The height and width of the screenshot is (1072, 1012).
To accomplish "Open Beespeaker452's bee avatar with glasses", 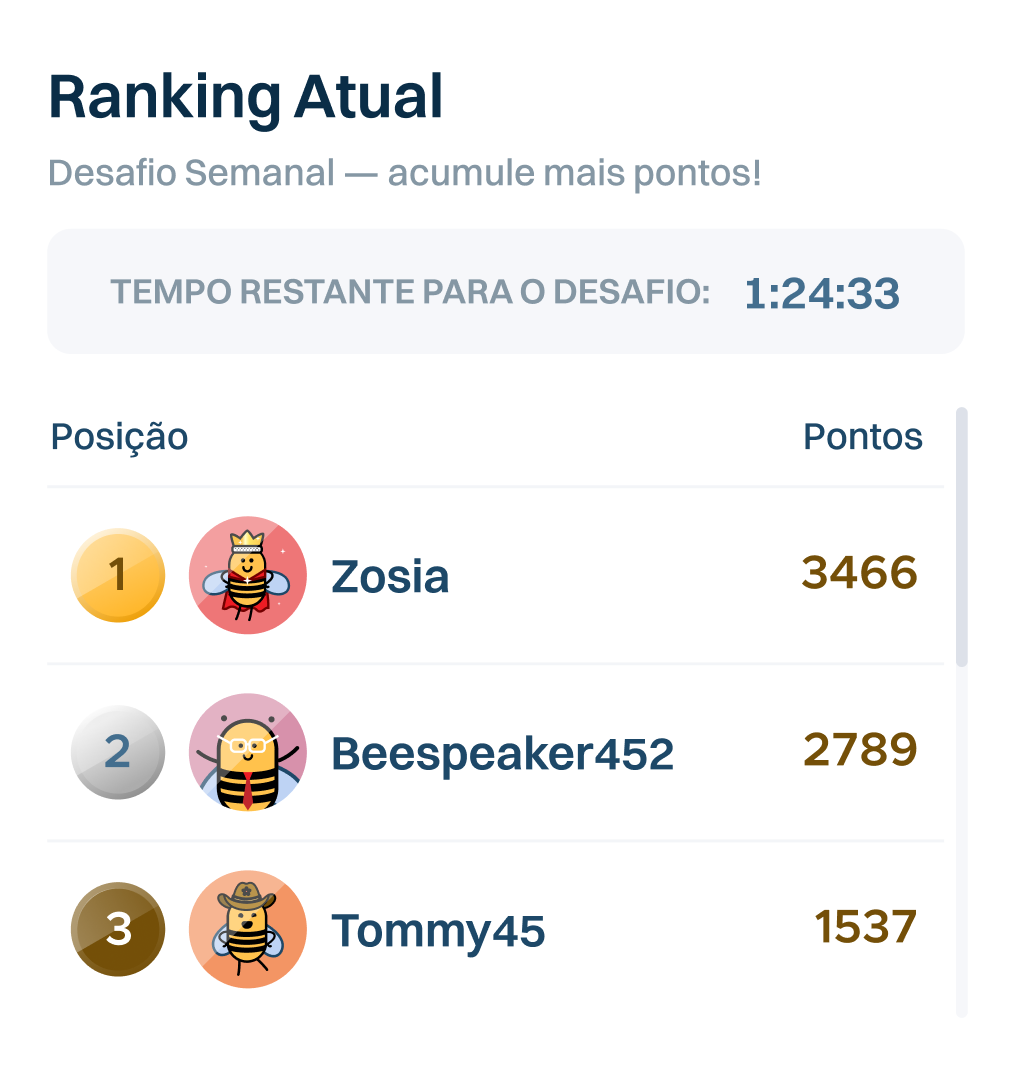I will 248,752.
